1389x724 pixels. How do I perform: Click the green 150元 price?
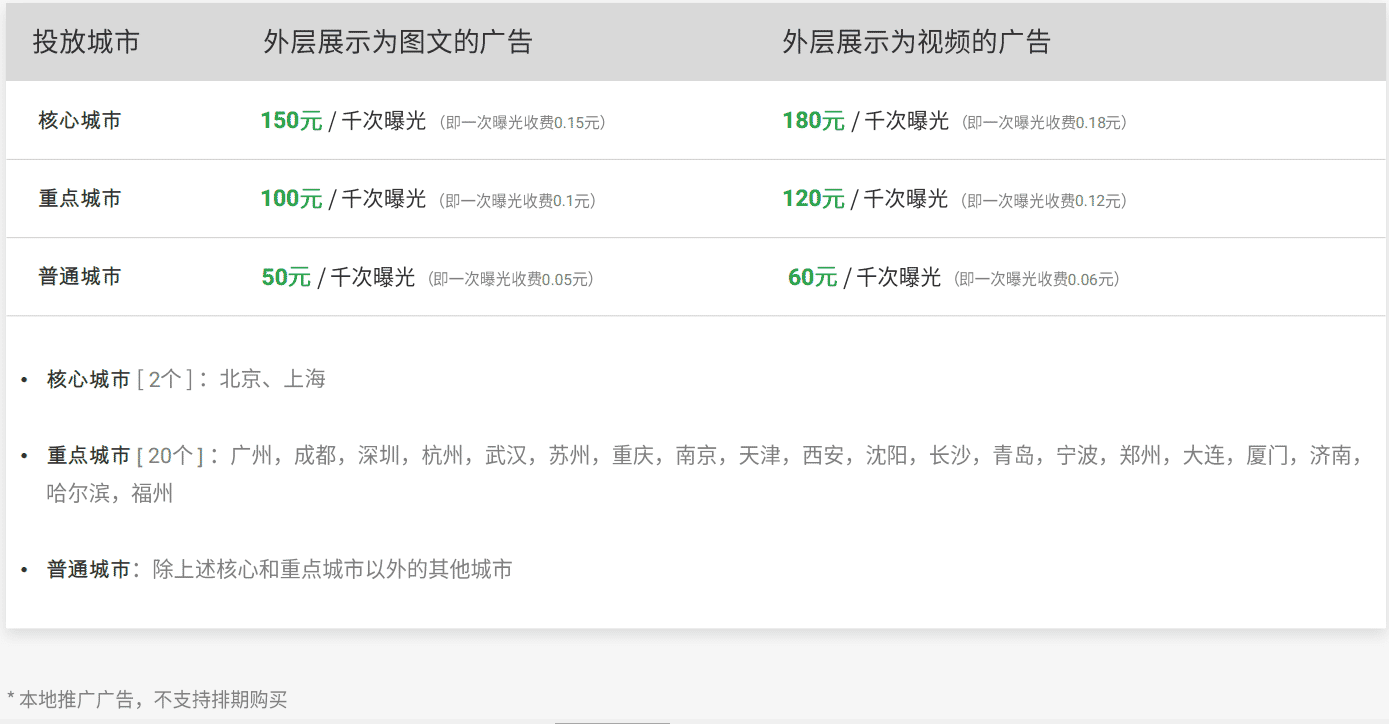(291, 121)
